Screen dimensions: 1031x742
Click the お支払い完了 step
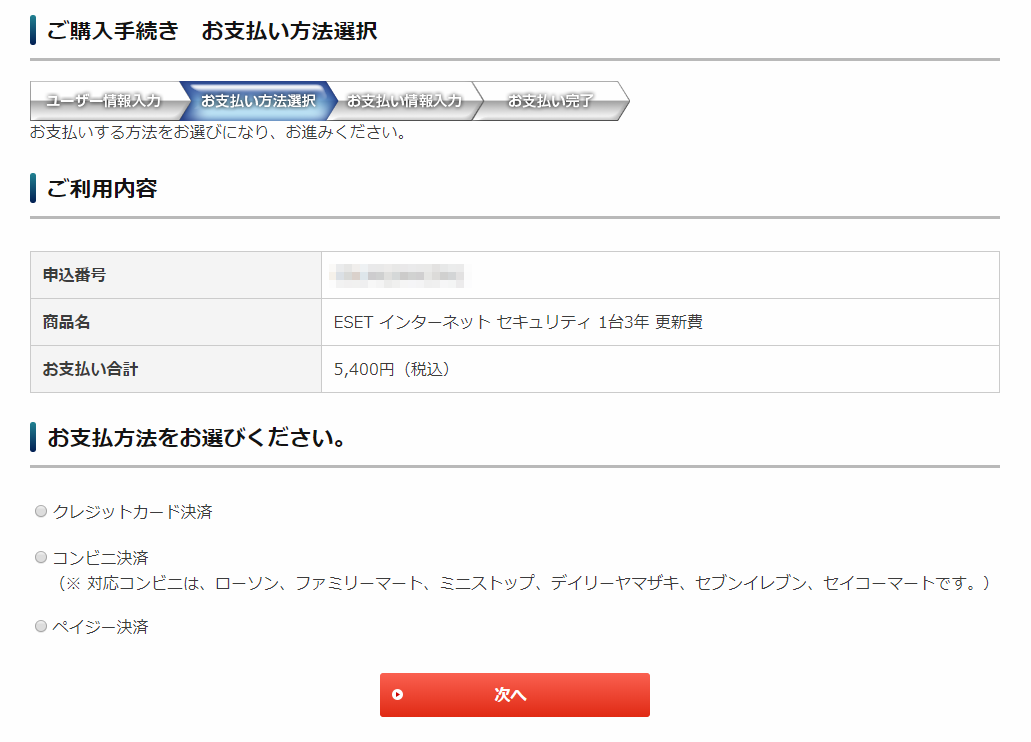[x=550, y=101]
